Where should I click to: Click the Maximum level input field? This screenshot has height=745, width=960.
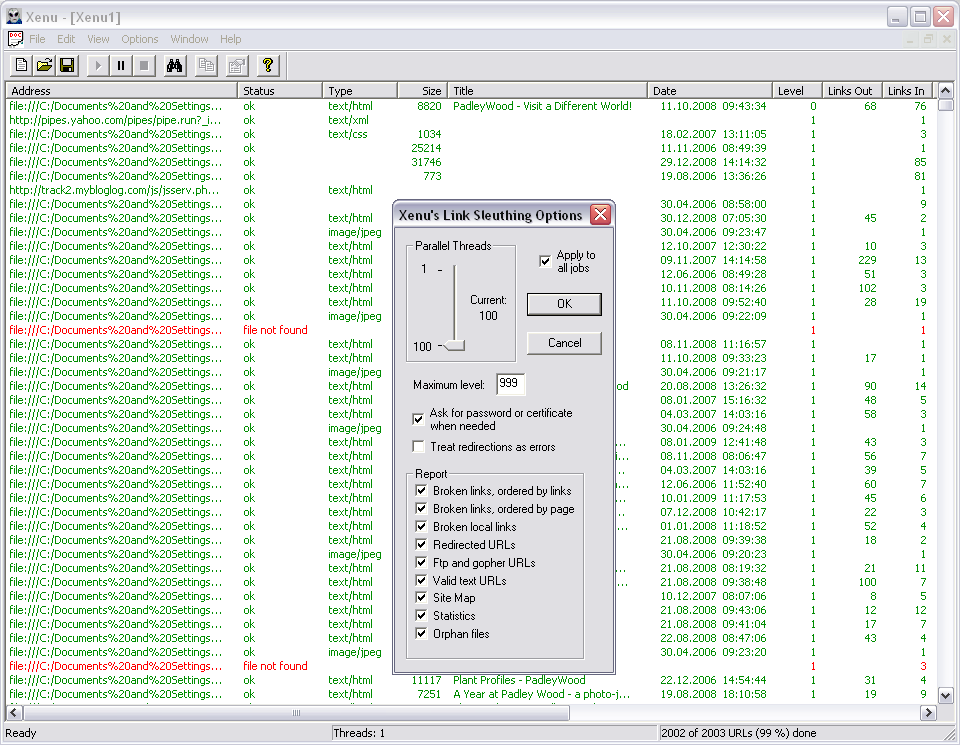tap(510, 385)
